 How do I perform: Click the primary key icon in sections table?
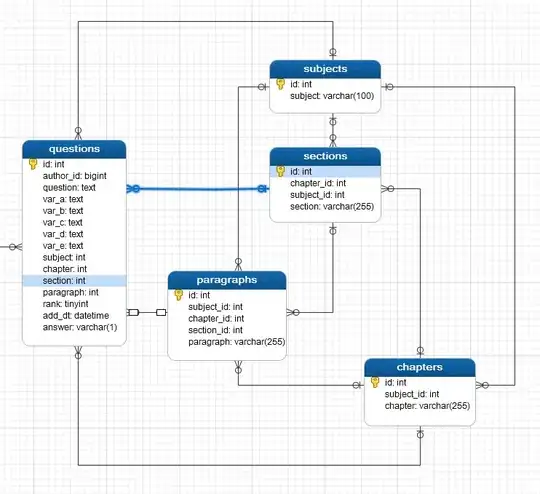pos(281,171)
